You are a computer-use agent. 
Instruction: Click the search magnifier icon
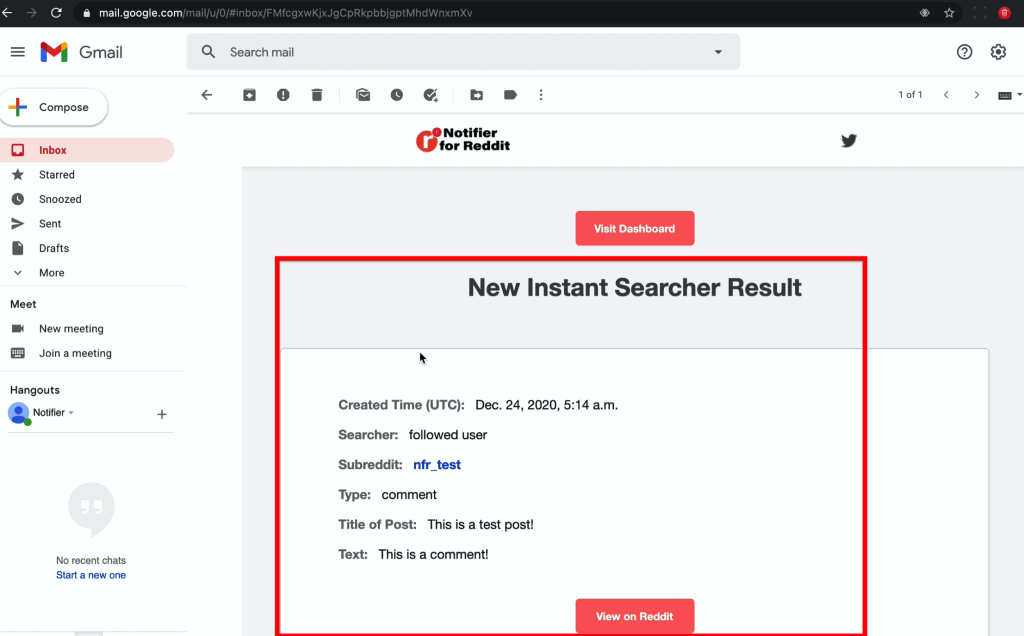pyautogui.click(x=208, y=52)
